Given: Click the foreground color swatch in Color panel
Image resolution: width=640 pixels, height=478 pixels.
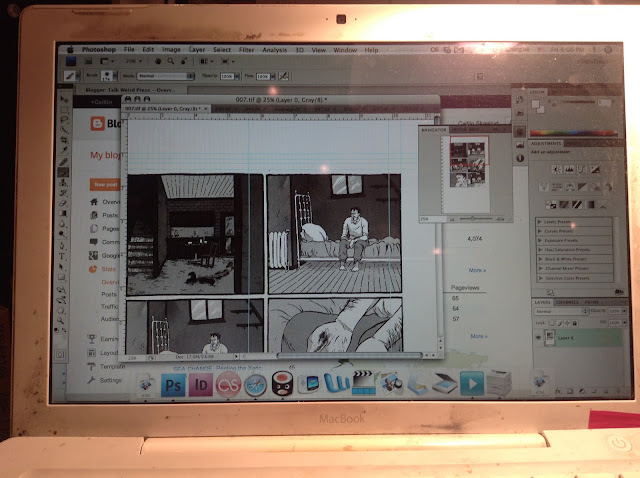Looking at the screenshot, I should coord(536,104).
